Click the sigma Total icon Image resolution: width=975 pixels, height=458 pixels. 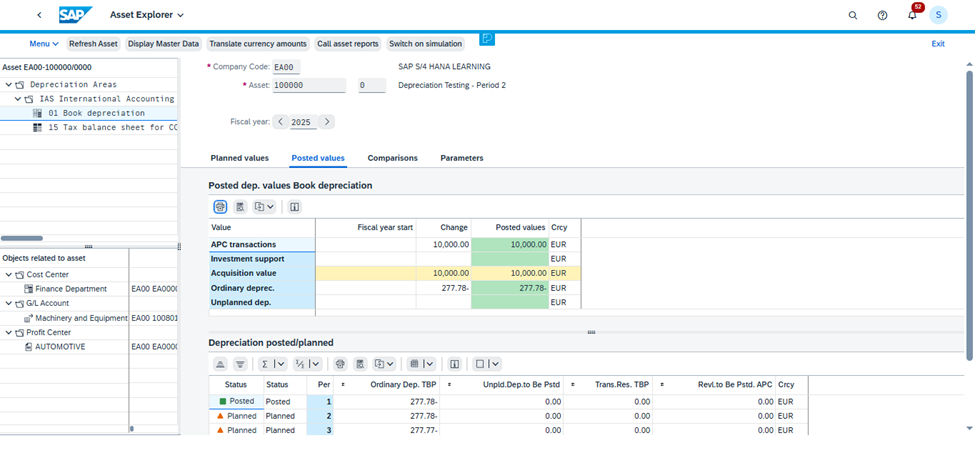[x=265, y=364]
